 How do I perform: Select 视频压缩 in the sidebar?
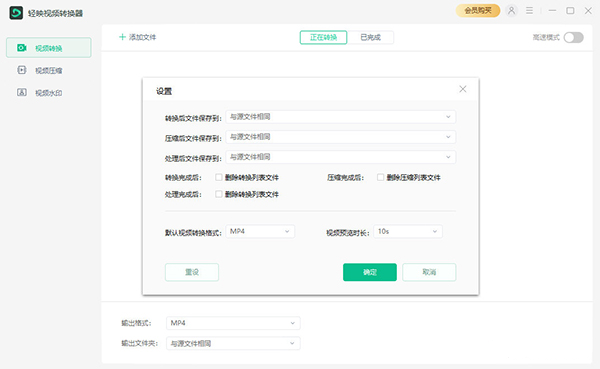[49, 70]
